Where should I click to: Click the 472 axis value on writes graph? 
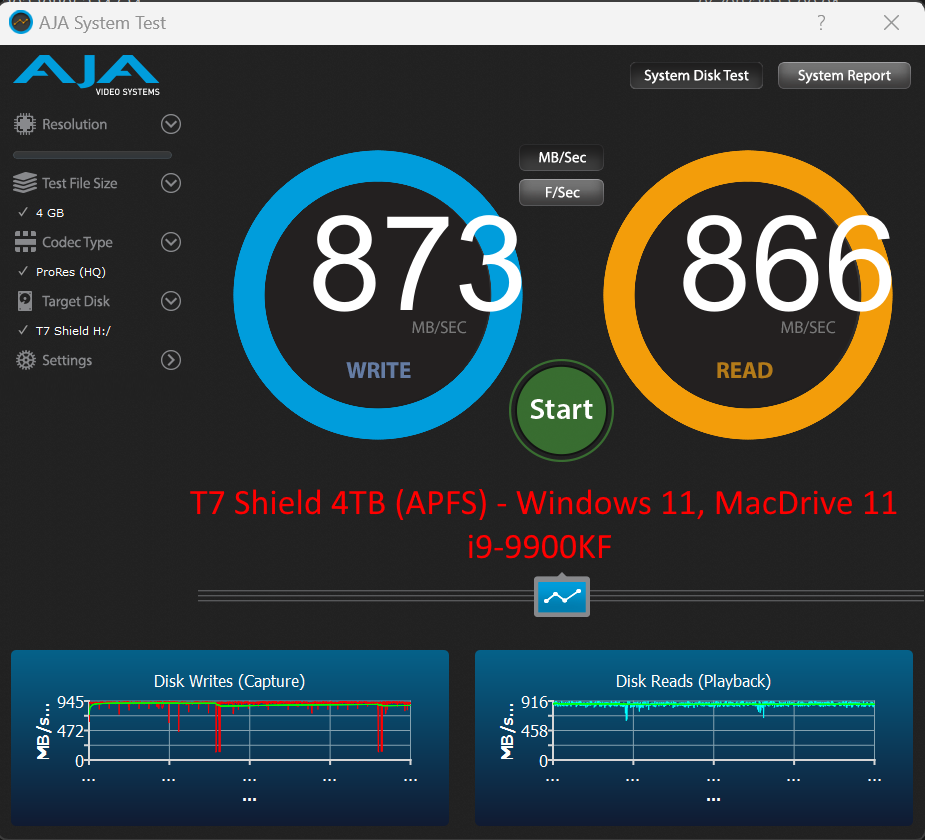[70, 731]
